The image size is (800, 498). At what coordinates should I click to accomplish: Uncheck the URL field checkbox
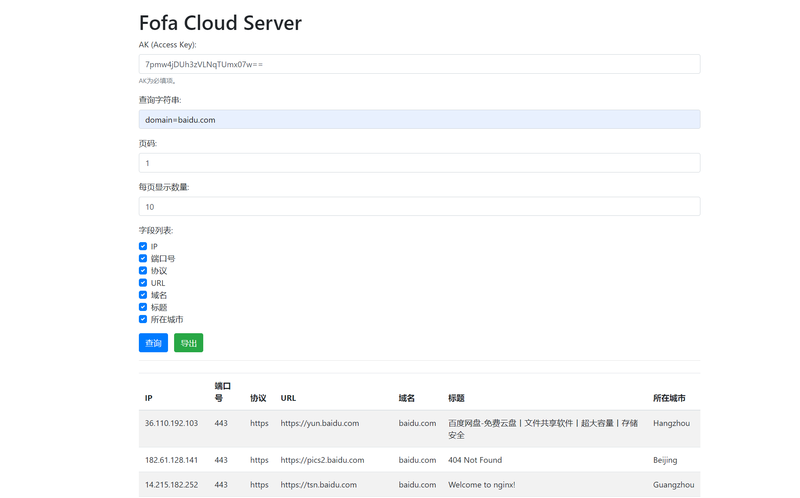pos(143,283)
